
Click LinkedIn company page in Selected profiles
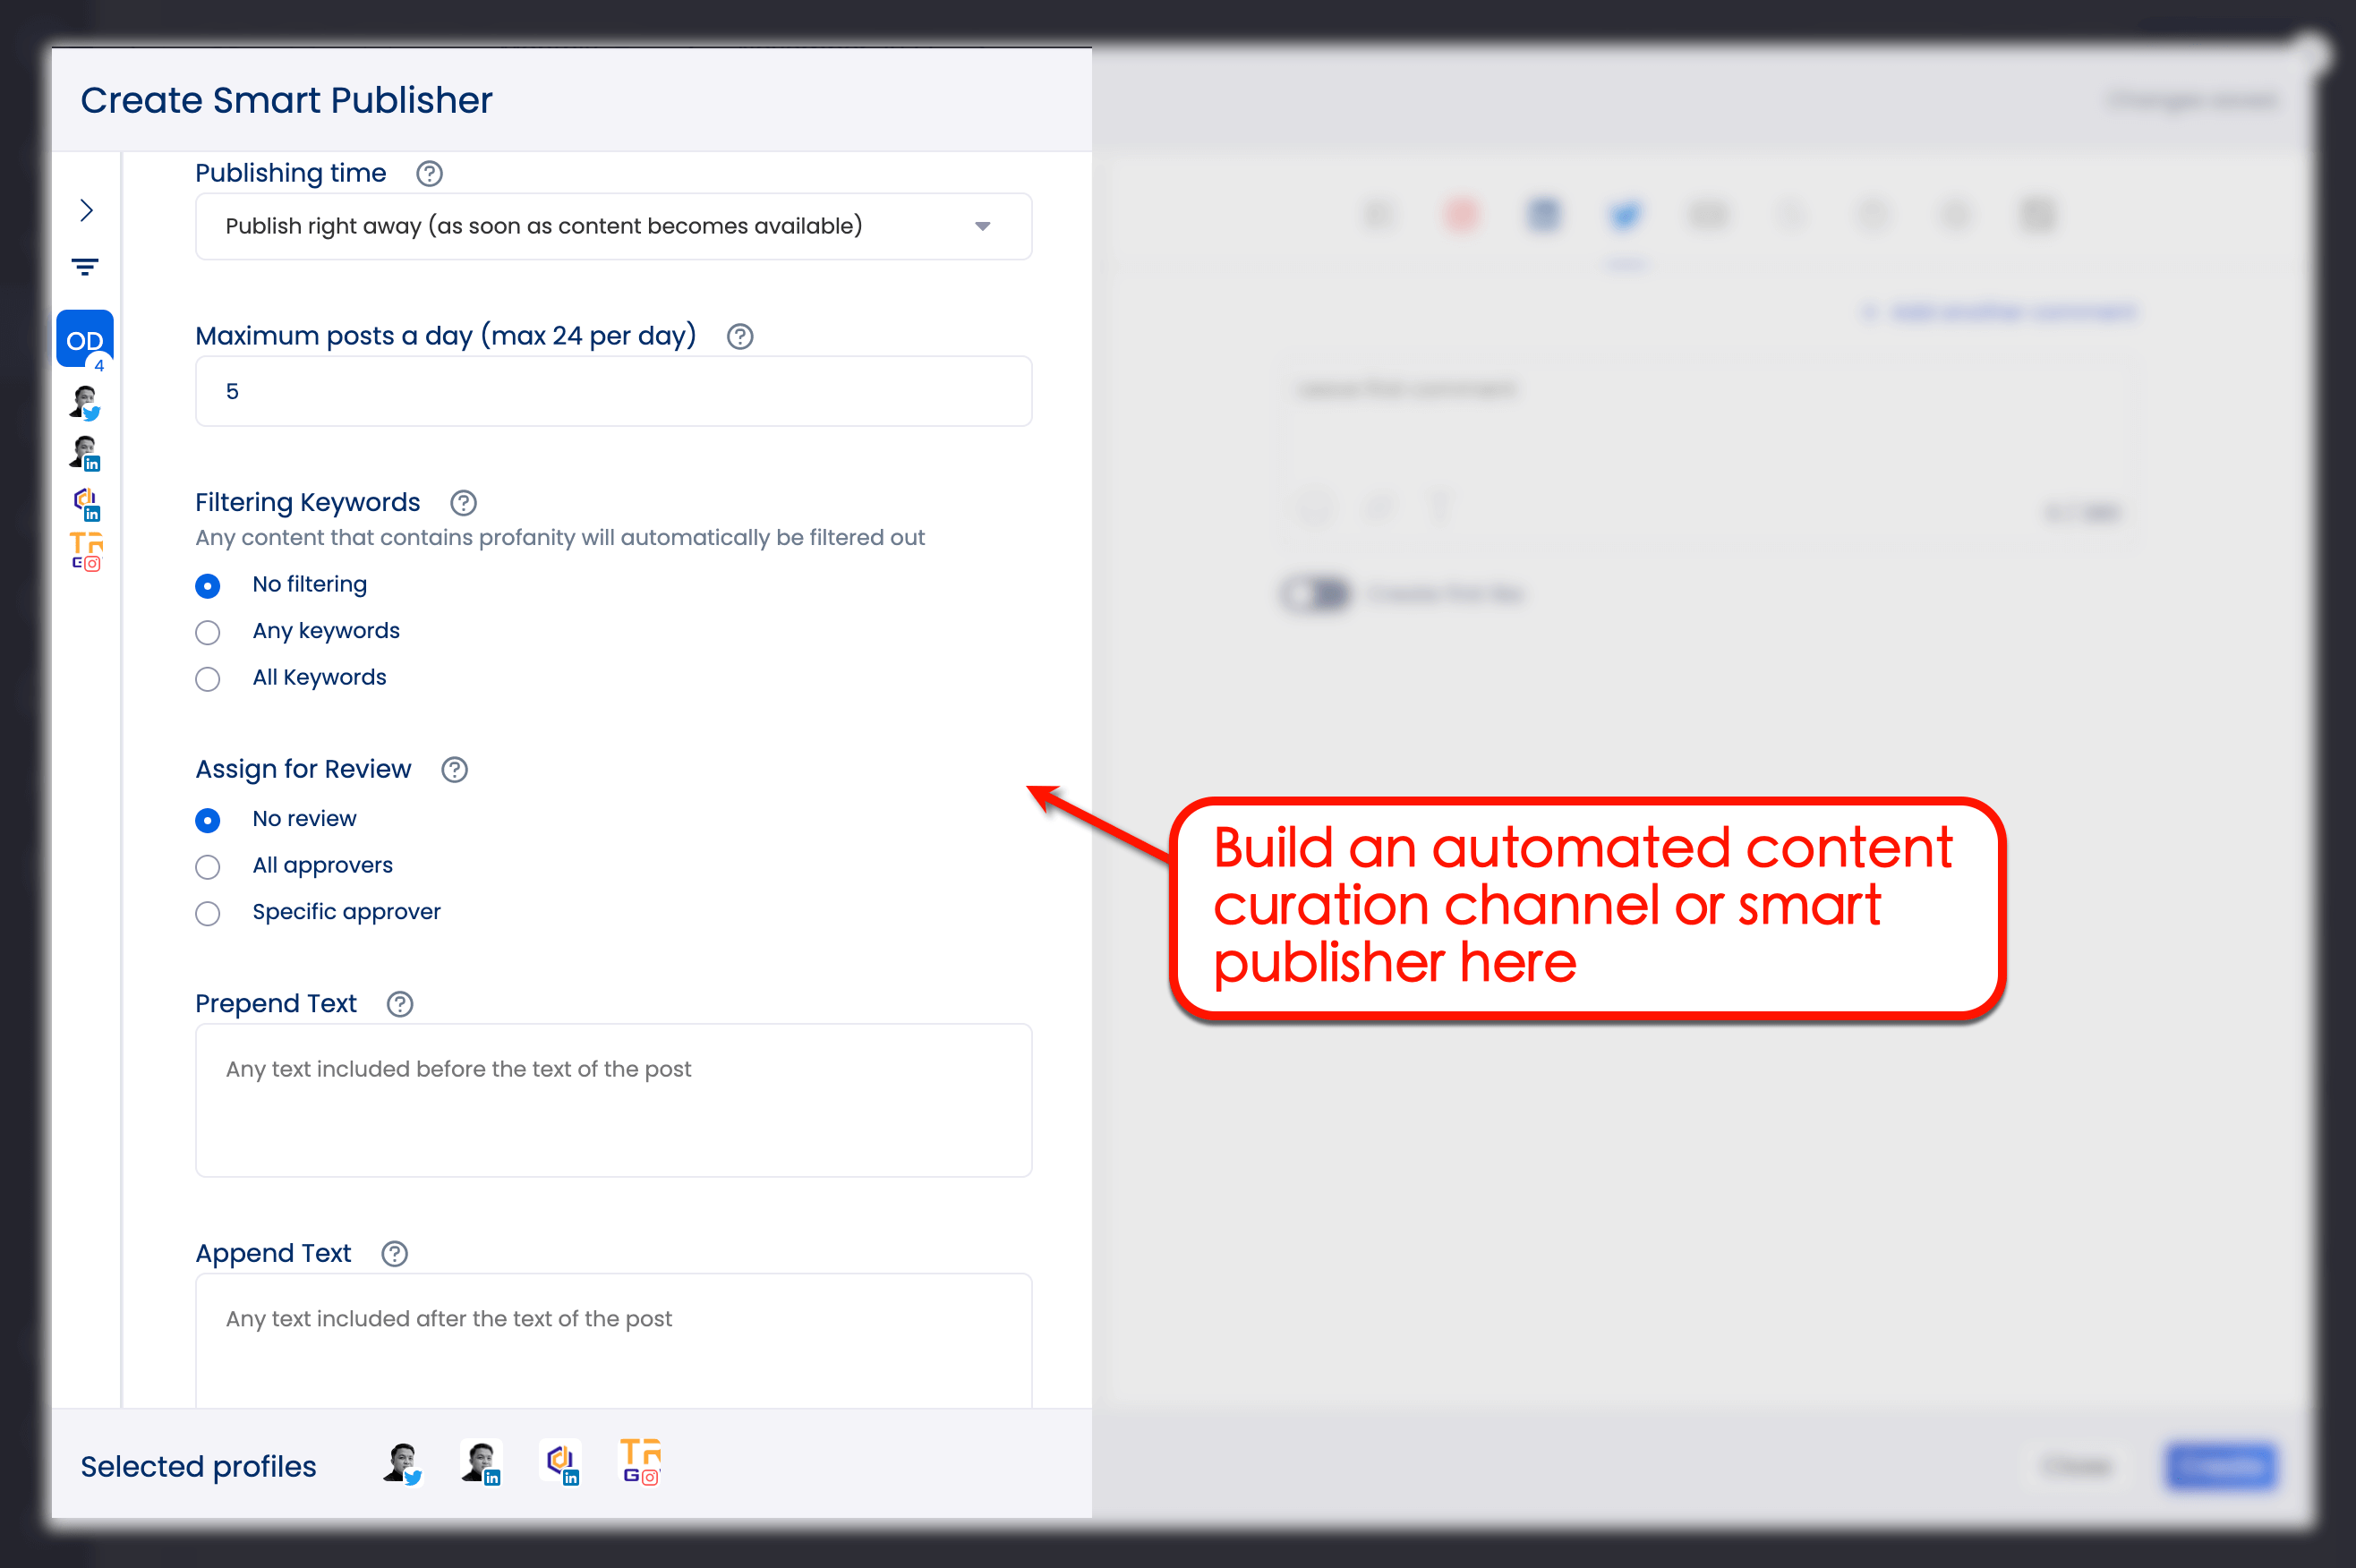point(562,1464)
